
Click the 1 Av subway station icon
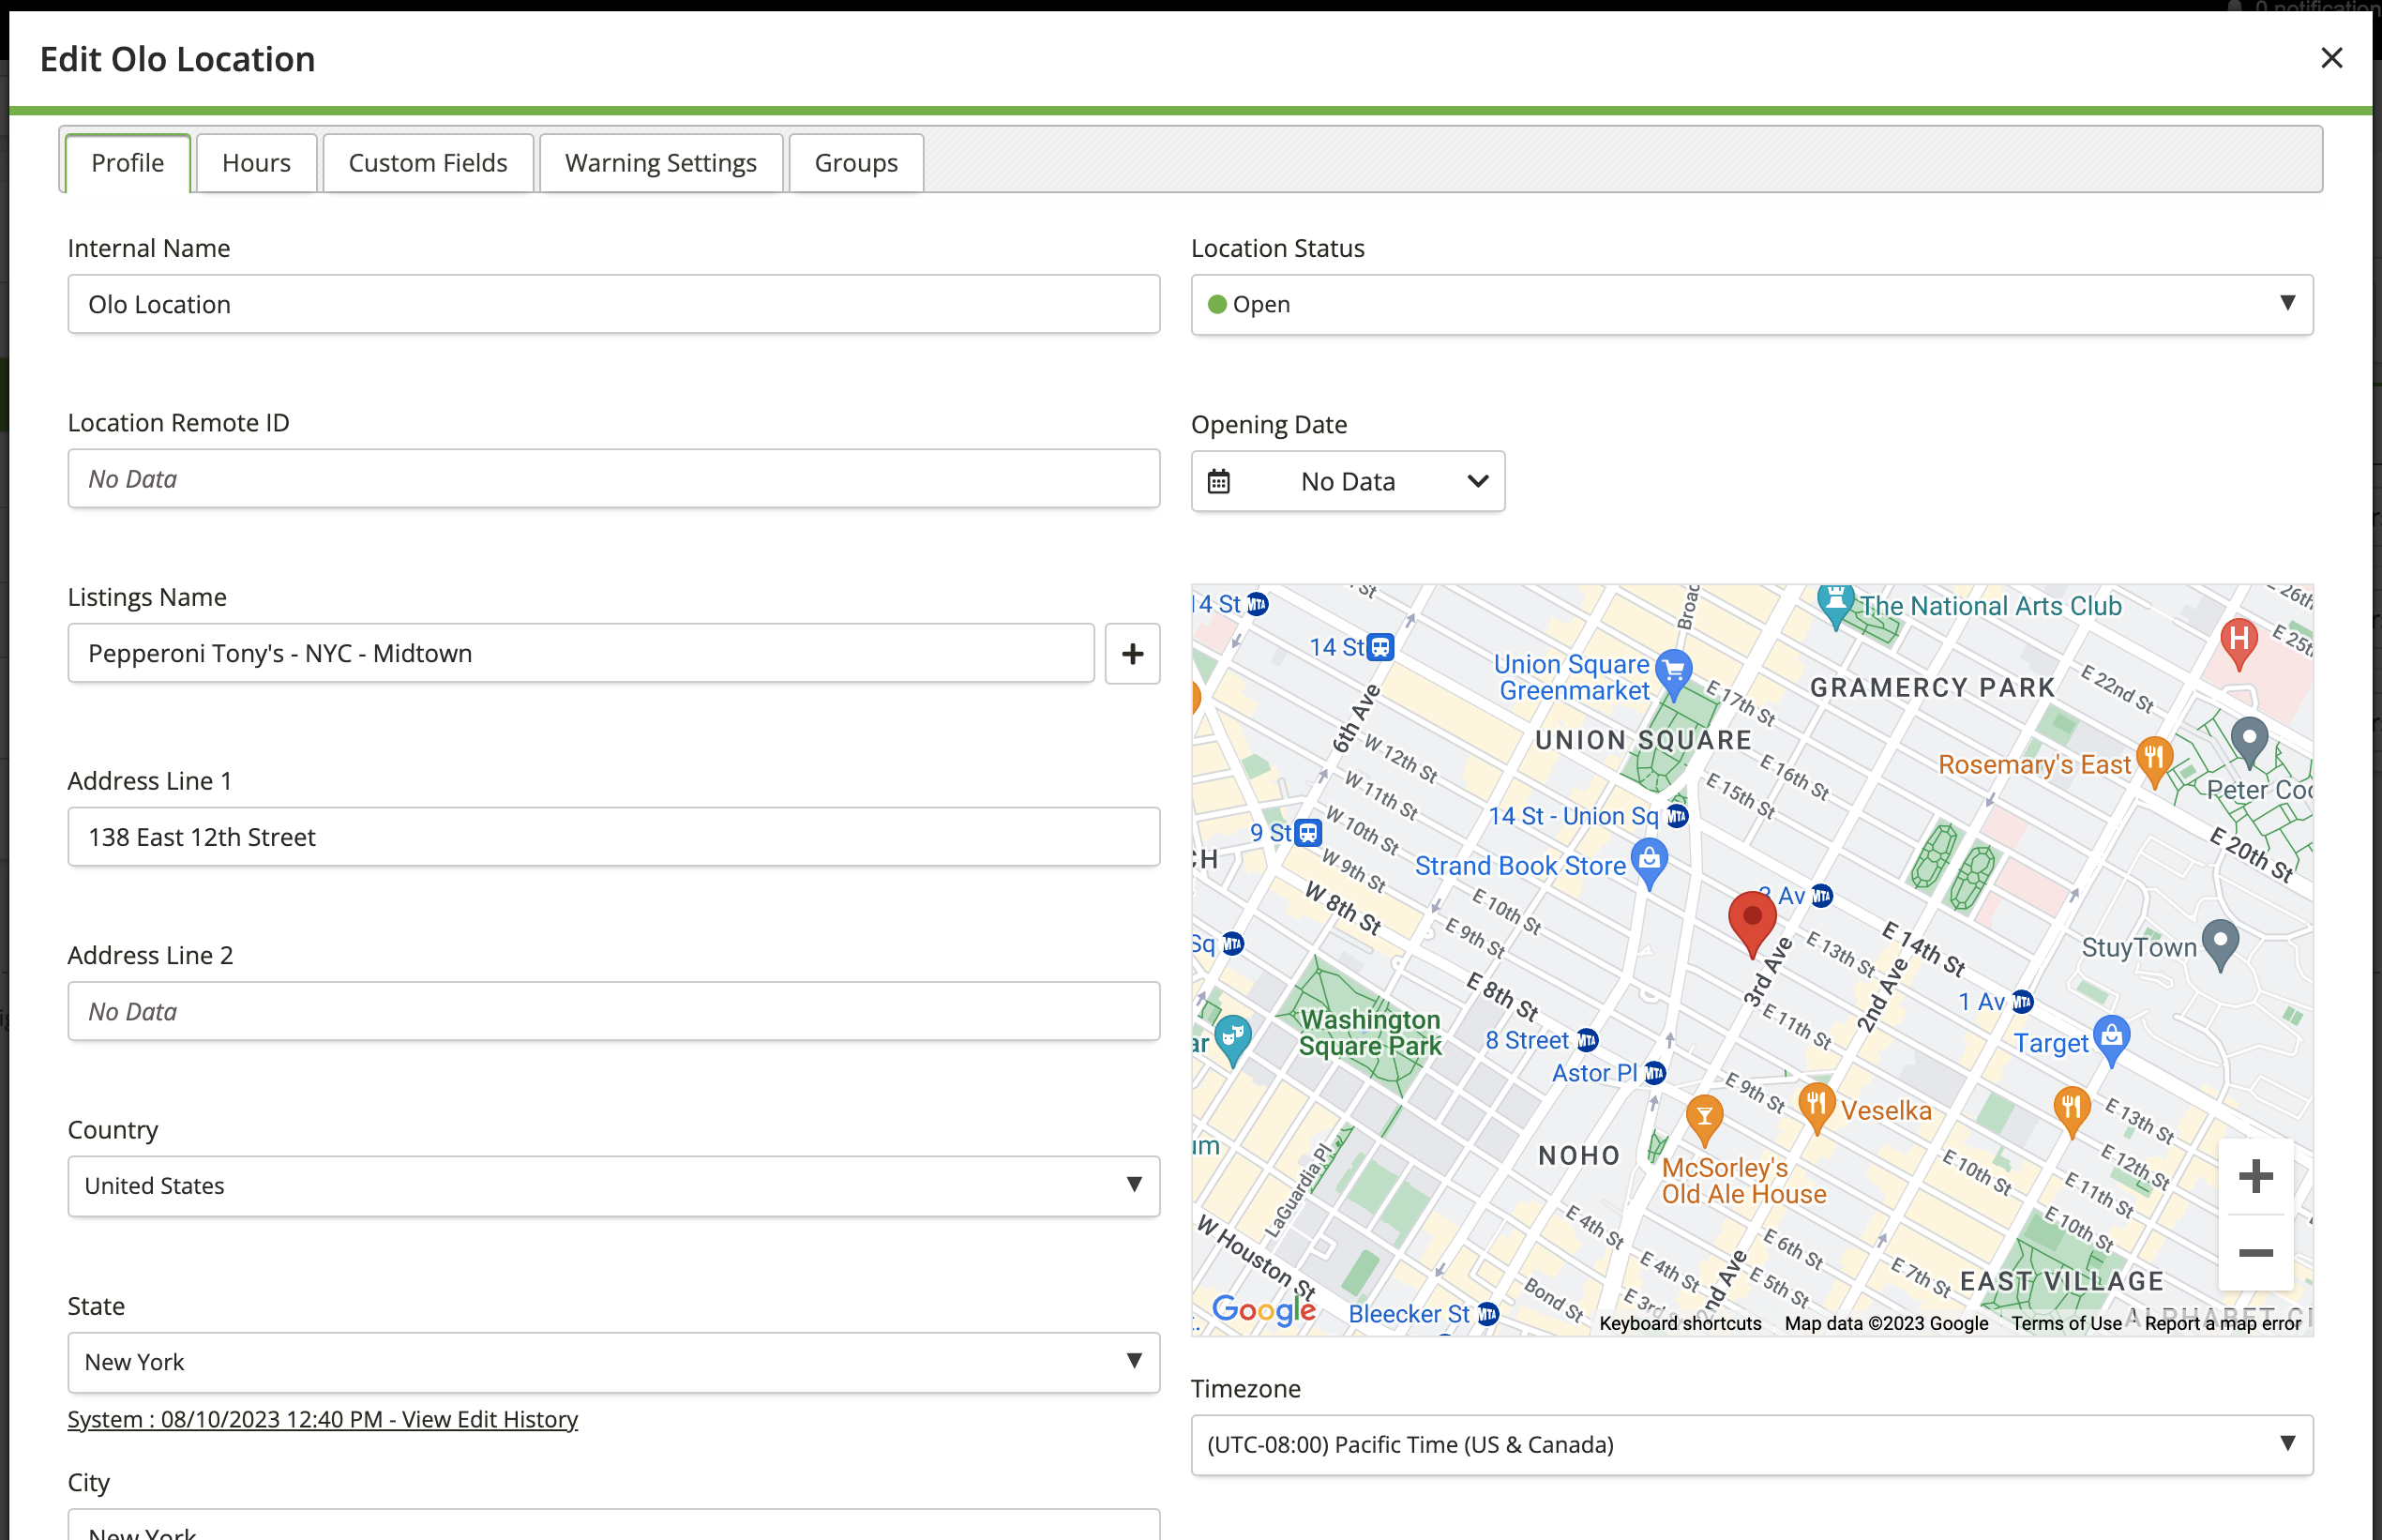point(2022,1002)
